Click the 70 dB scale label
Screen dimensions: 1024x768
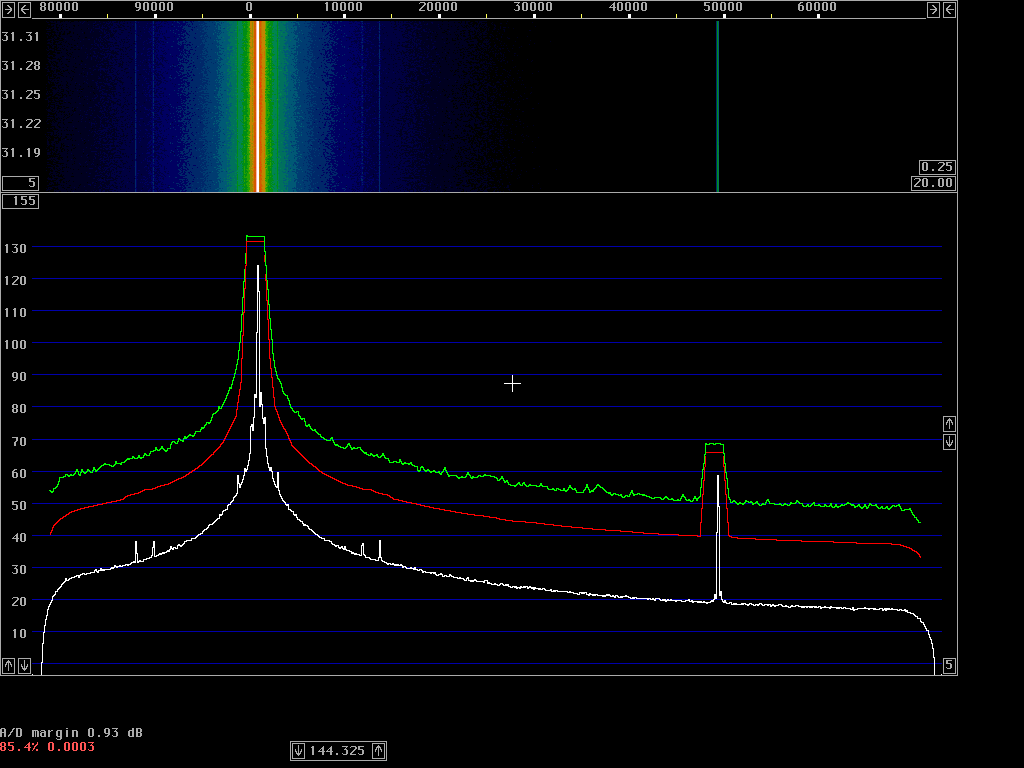19,441
